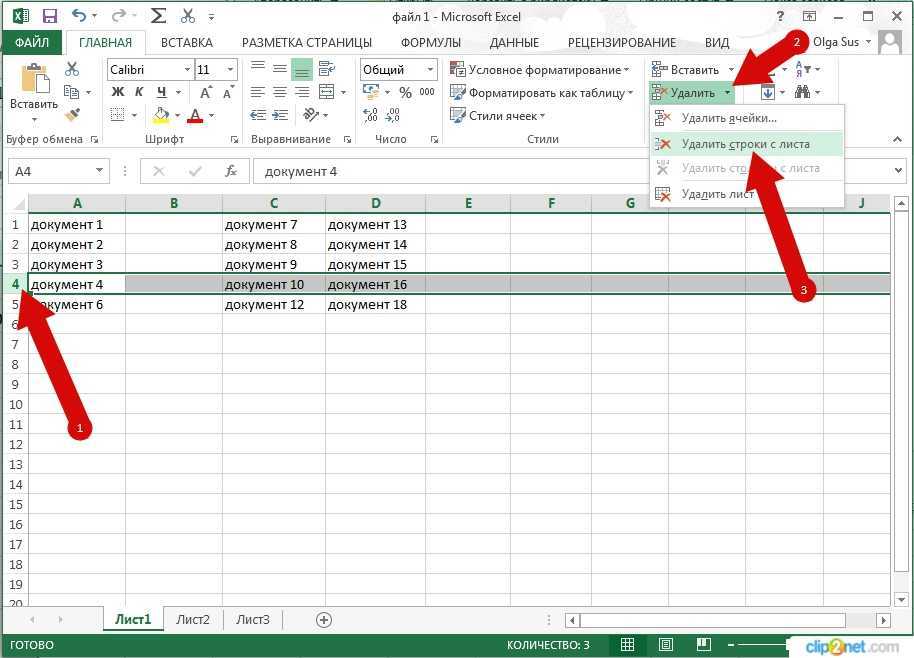Apply the red font color A
914x658 pixels.
click(x=195, y=115)
